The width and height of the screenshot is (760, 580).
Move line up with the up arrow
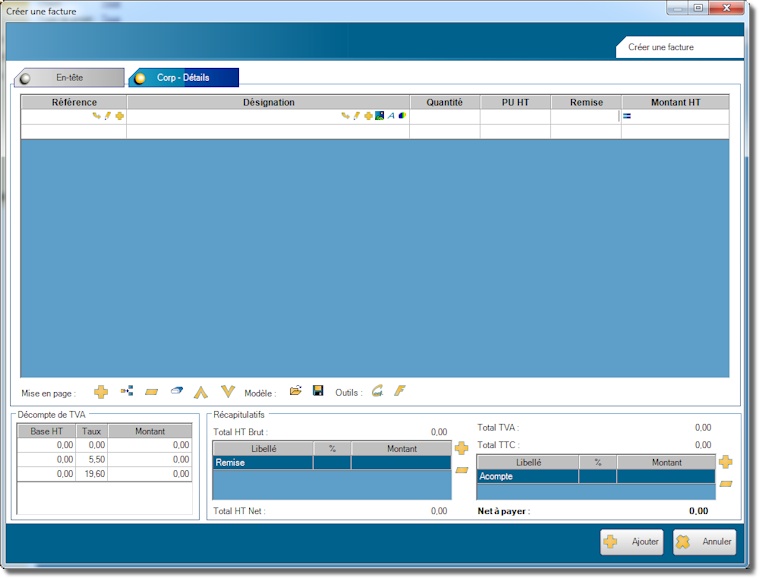click(x=201, y=392)
